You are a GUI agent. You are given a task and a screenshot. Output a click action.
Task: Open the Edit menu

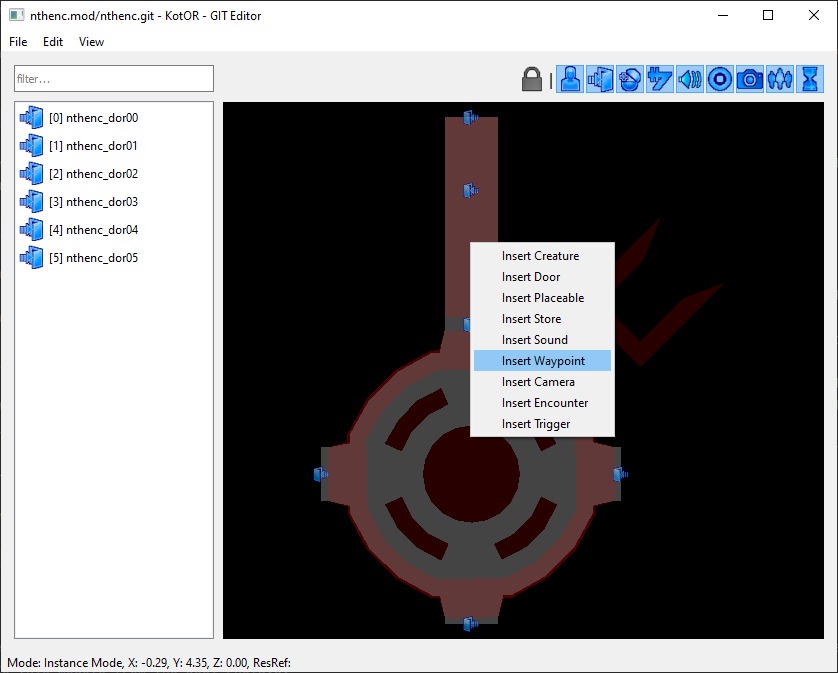pyautogui.click(x=53, y=42)
